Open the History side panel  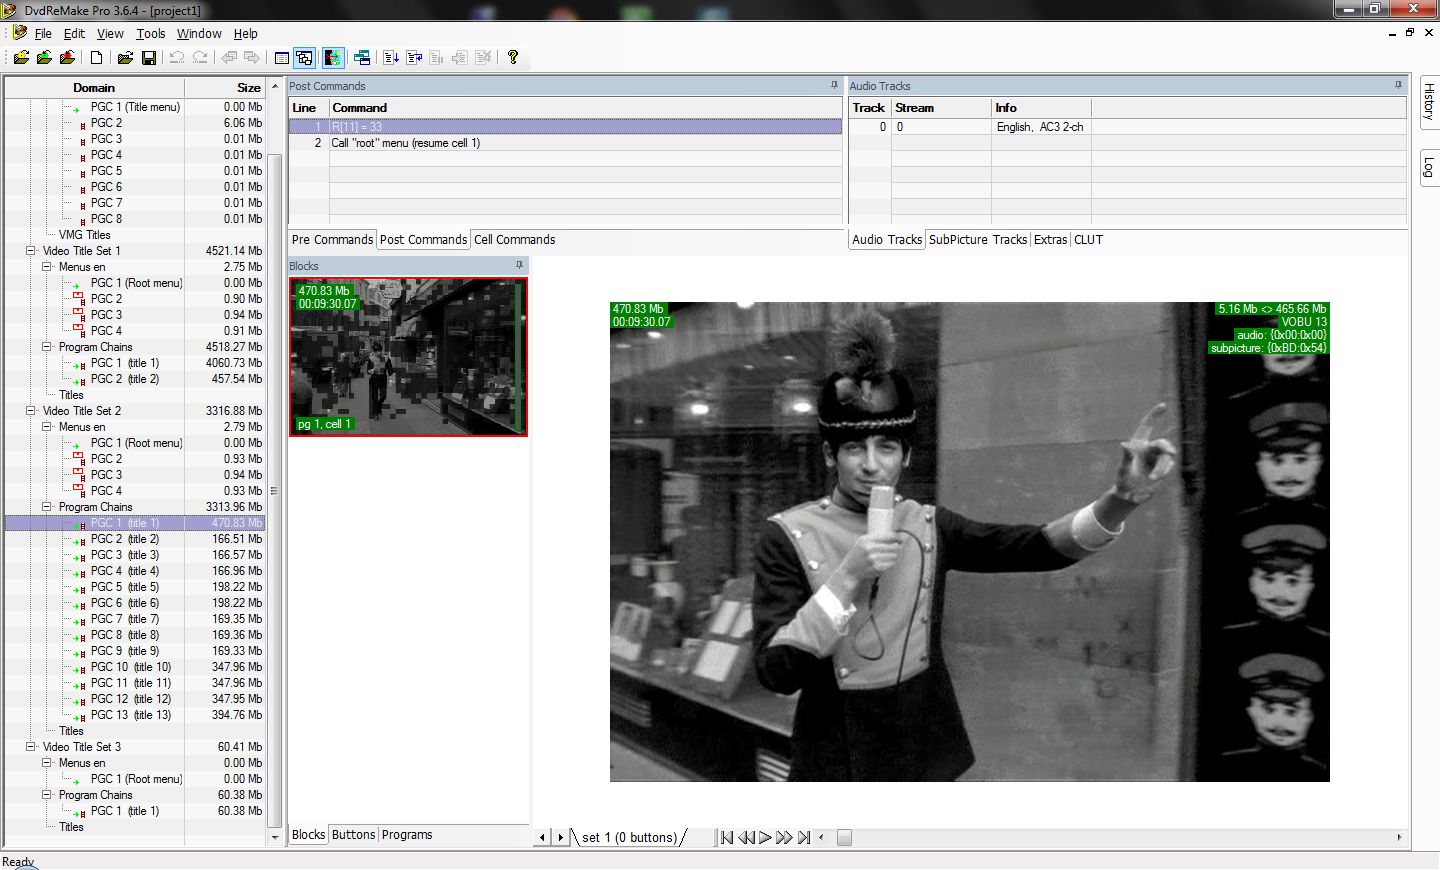[1429, 101]
